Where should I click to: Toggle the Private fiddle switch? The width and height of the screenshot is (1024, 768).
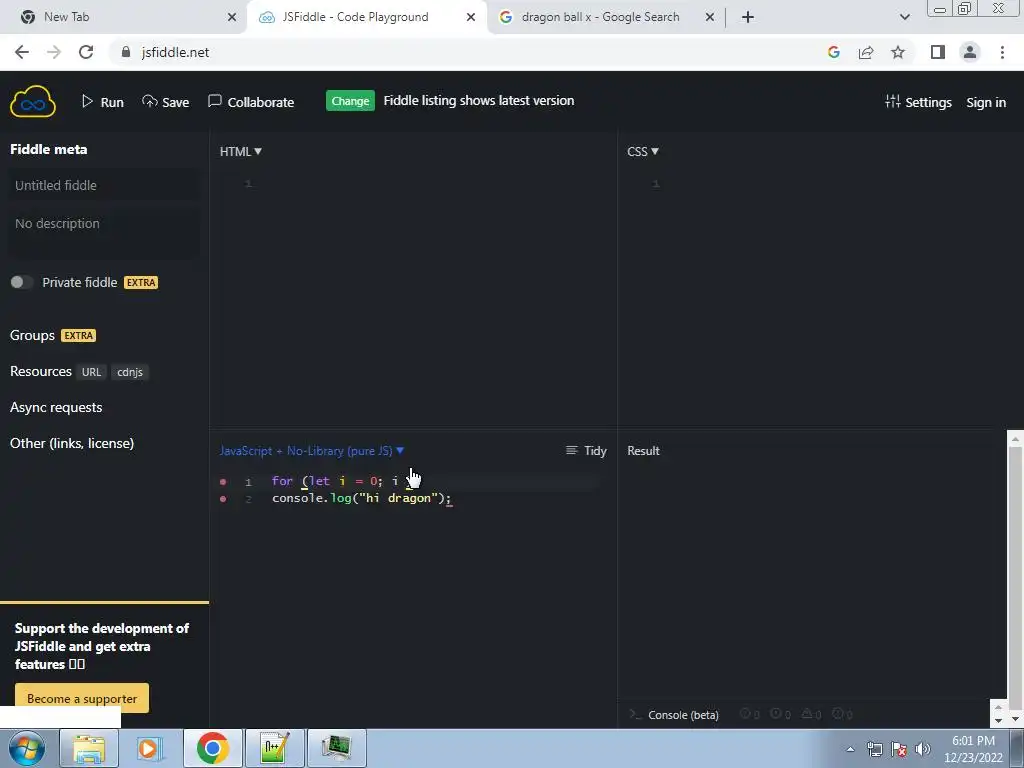(x=20, y=282)
